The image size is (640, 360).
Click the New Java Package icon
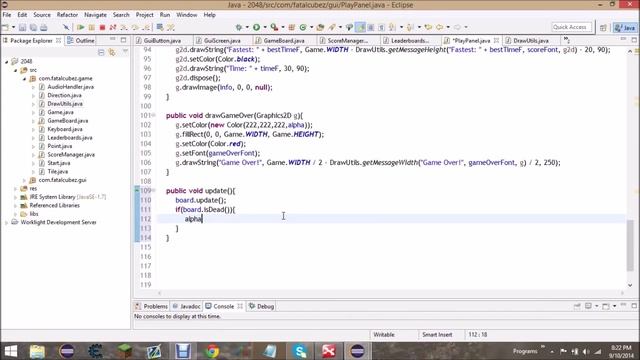291,27
